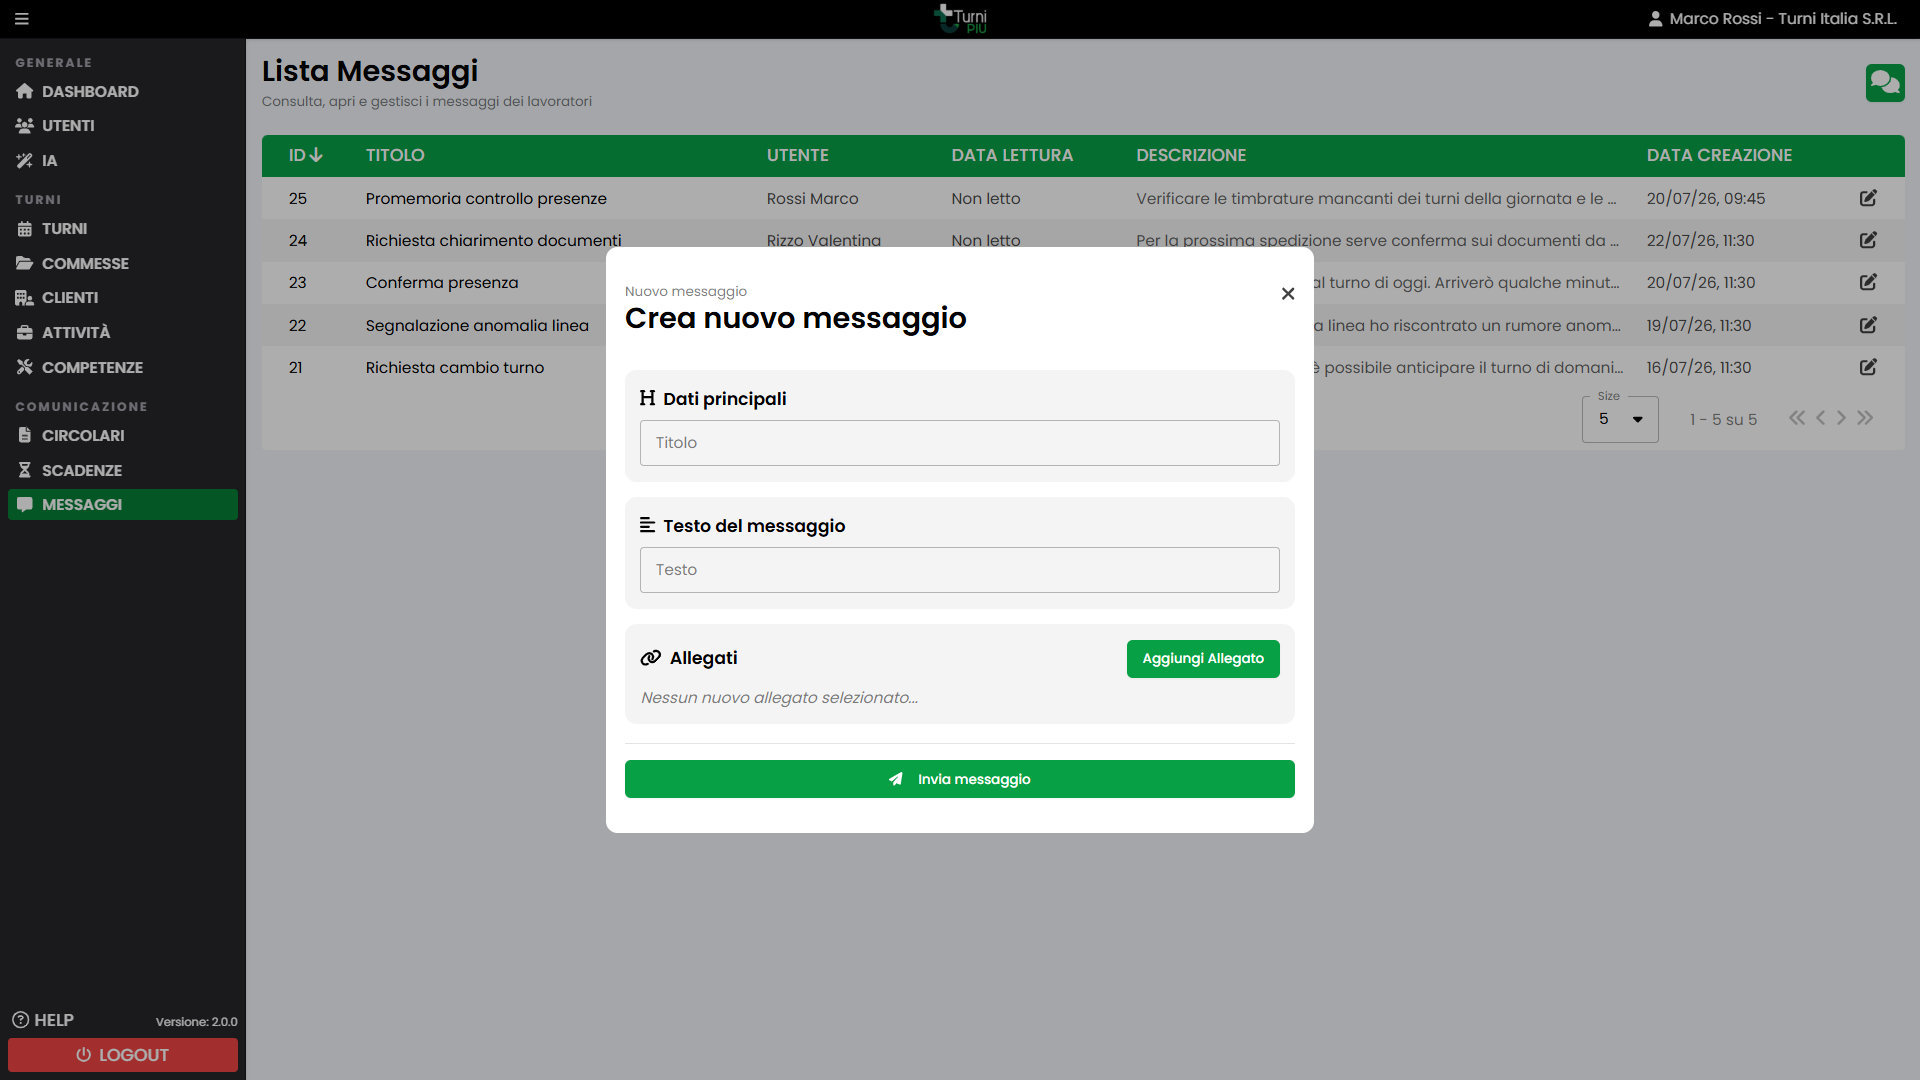
Task: Go to the previous page
Action: (x=1820, y=418)
